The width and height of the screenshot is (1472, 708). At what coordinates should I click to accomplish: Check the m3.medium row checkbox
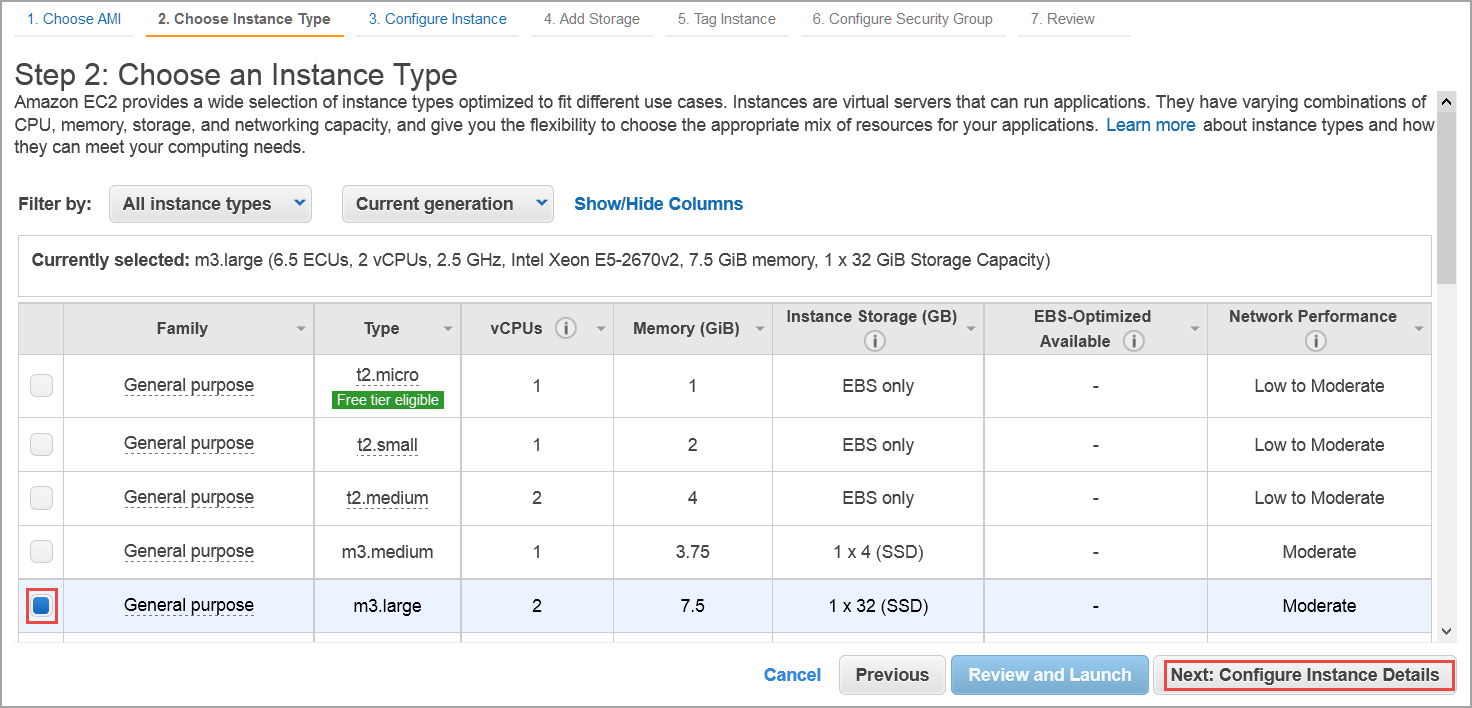[x=40, y=551]
